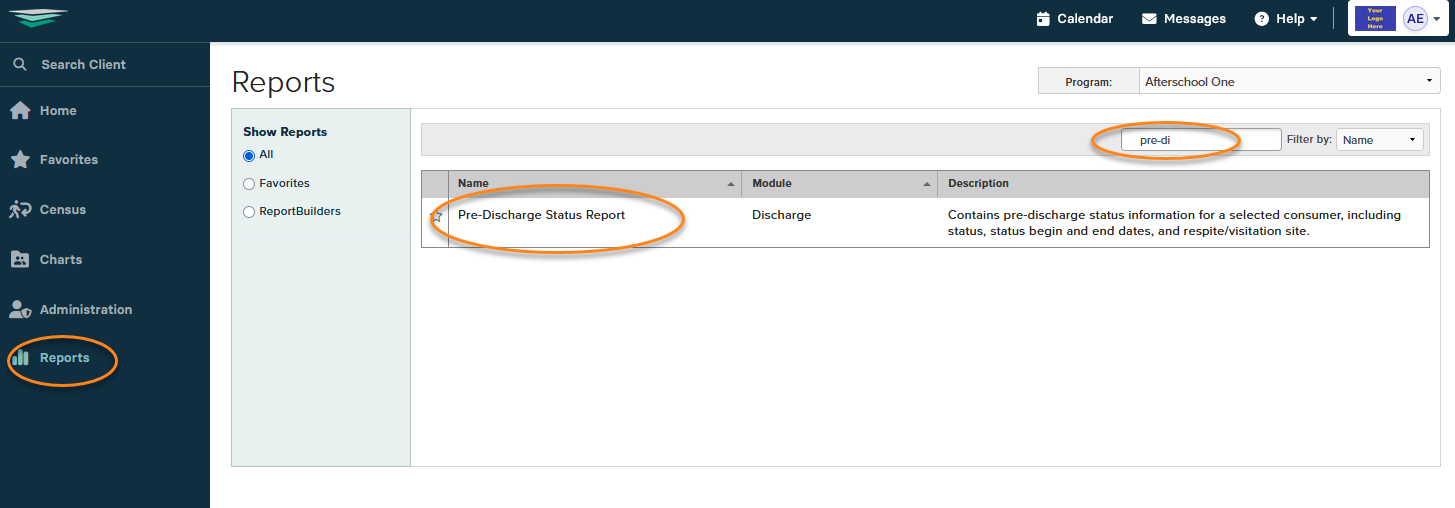1455x508 pixels.
Task: Open the AE user account menu
Action: [1421, 19]
